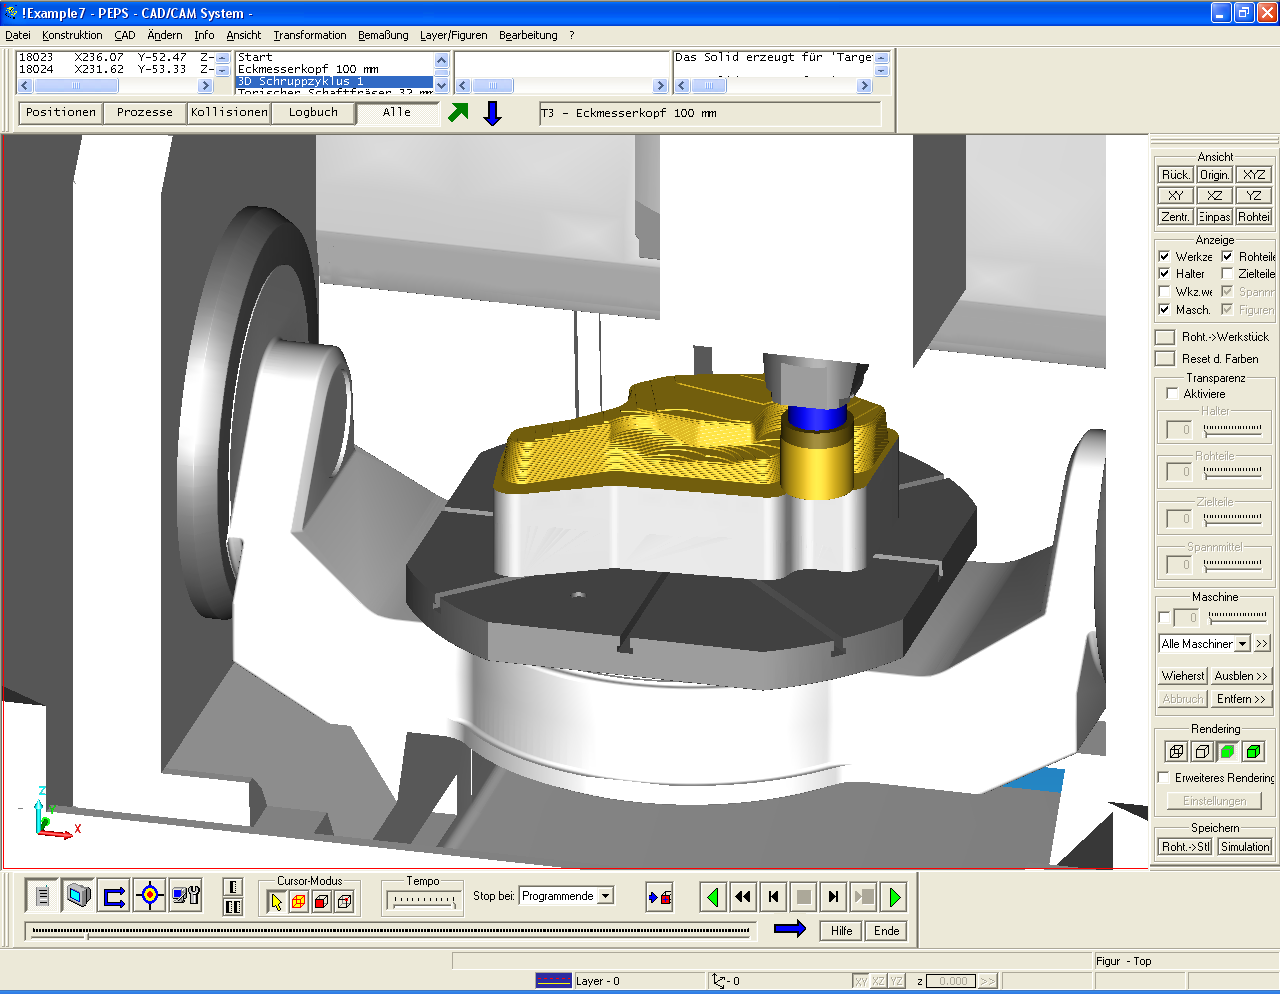The height and width of the screenshot is (994, 1280).
Task: Select split pane layout icon
Action: click(x=233, y=906)
